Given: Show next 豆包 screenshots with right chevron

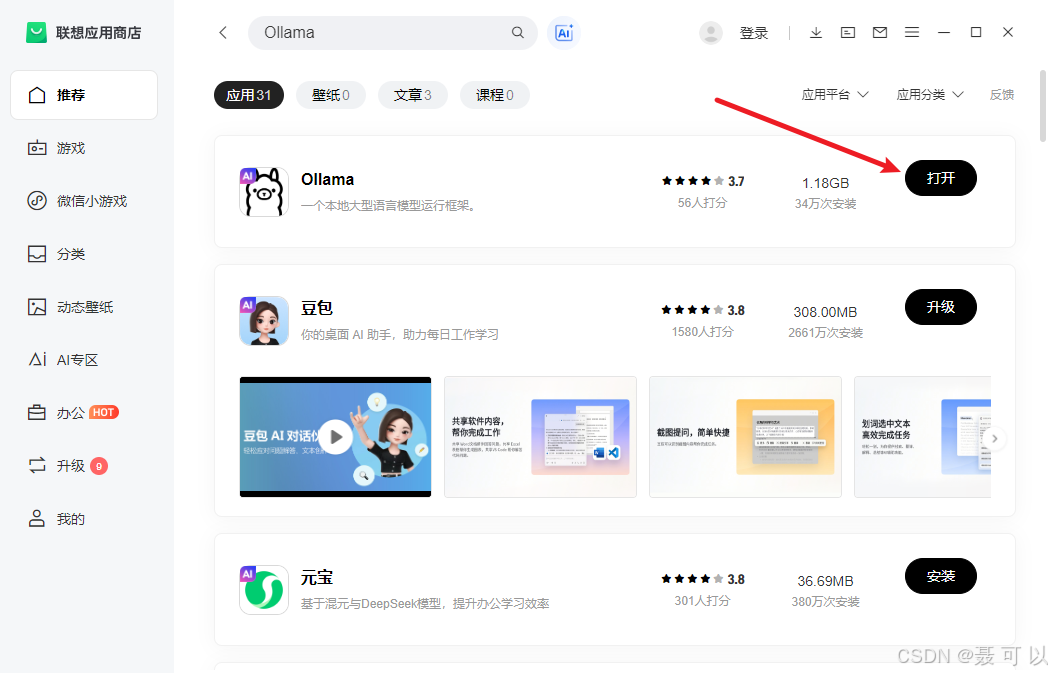Looking at the screenshot, I should (995, 438).
